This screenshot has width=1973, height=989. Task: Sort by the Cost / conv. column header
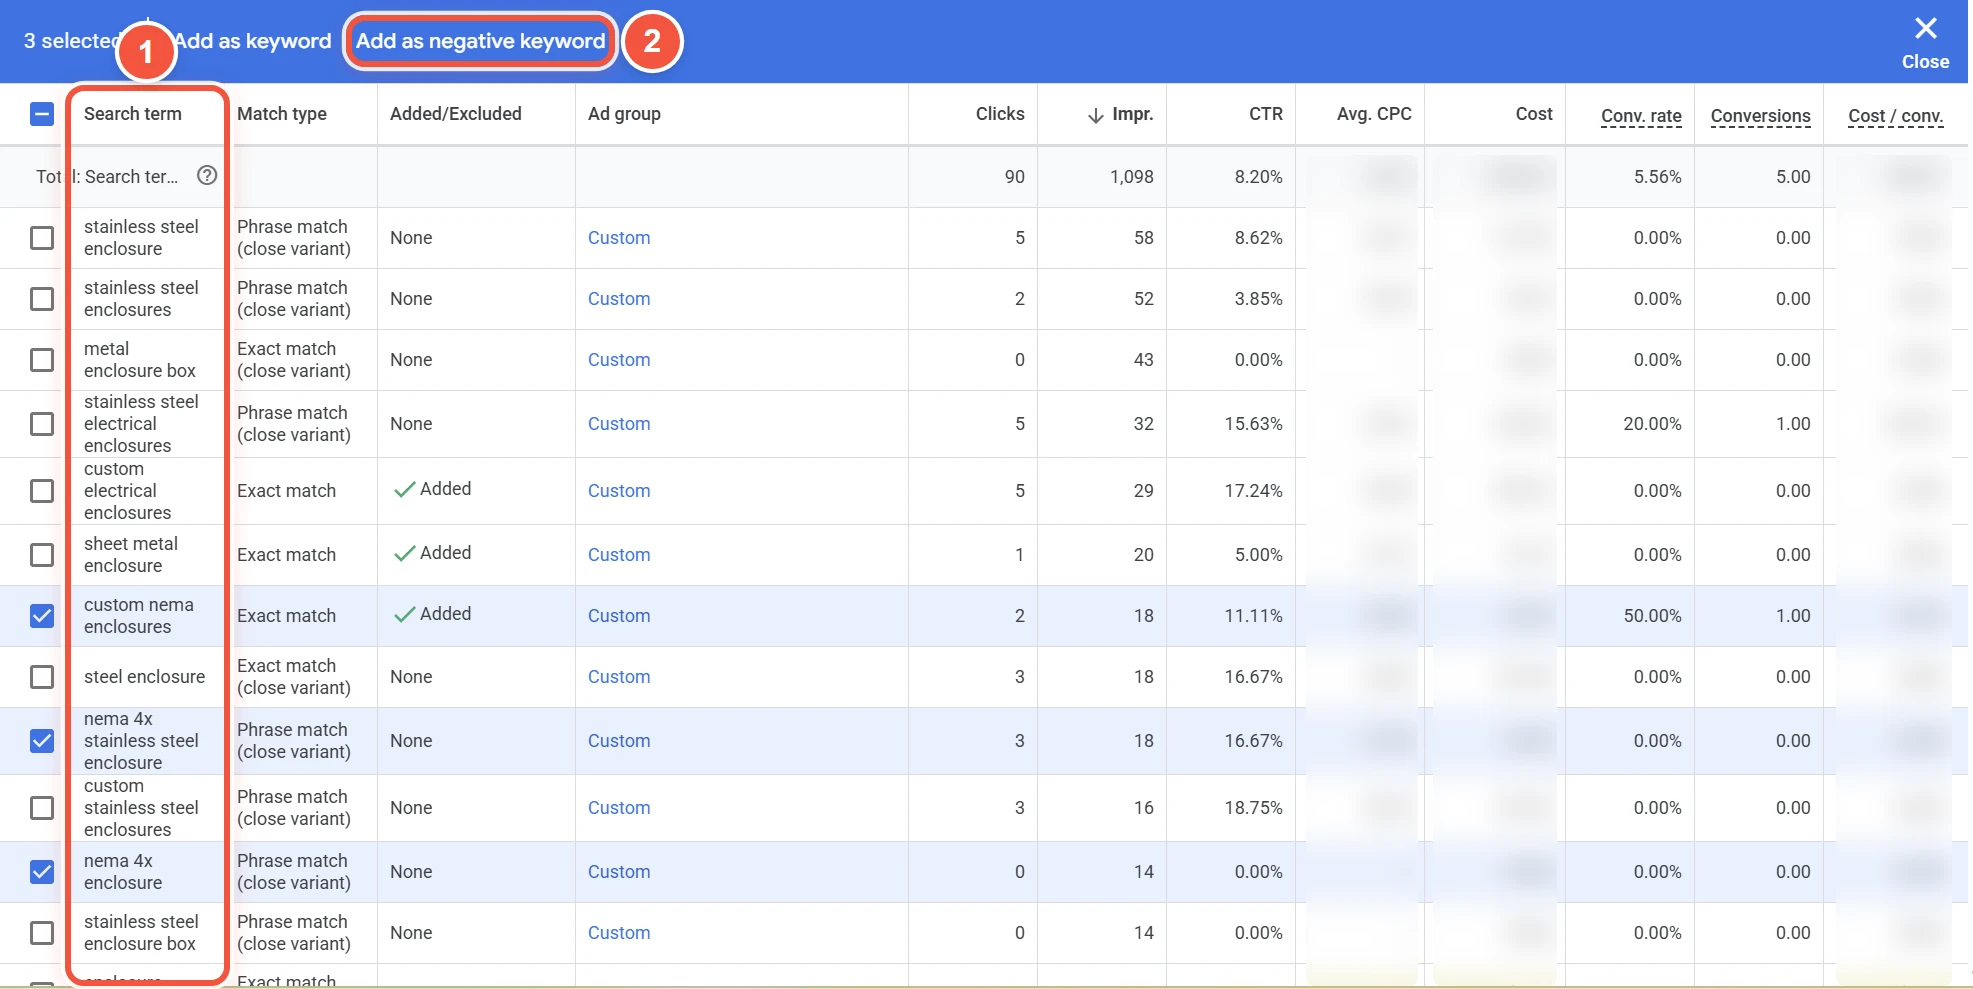[x=1895, y=116]
